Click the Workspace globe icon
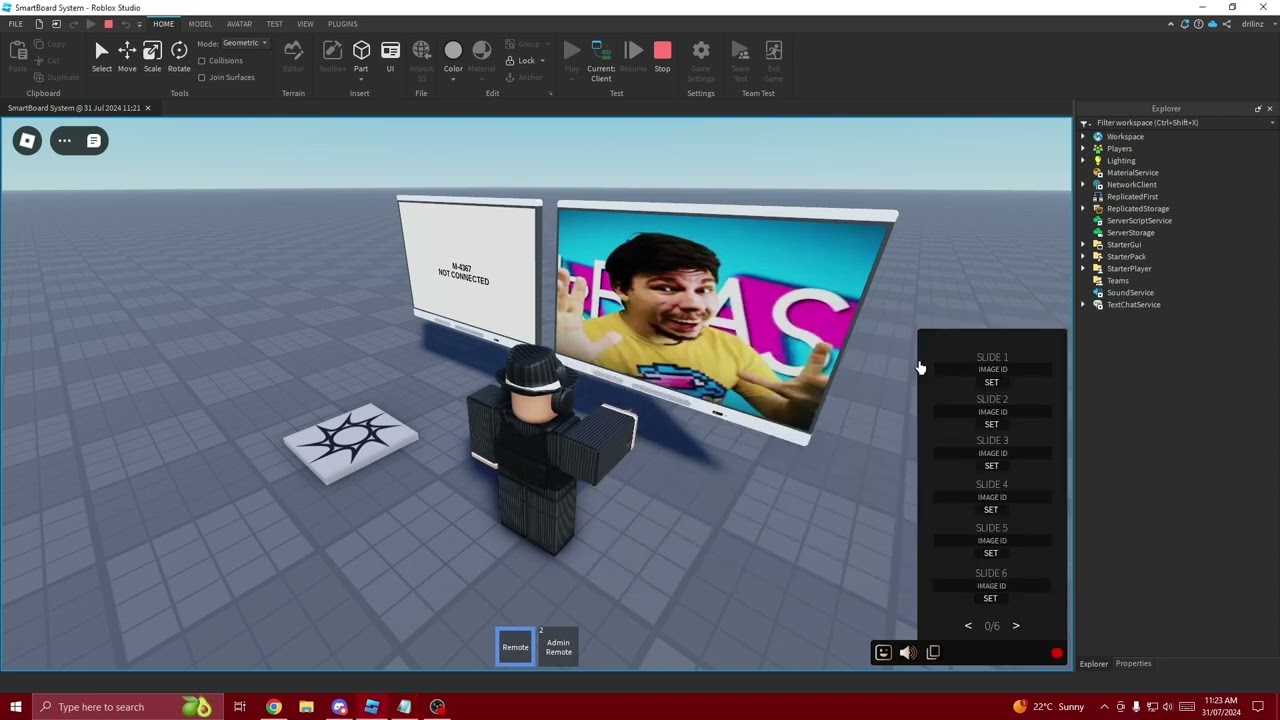1280x720 pixels. point(1098,137)
